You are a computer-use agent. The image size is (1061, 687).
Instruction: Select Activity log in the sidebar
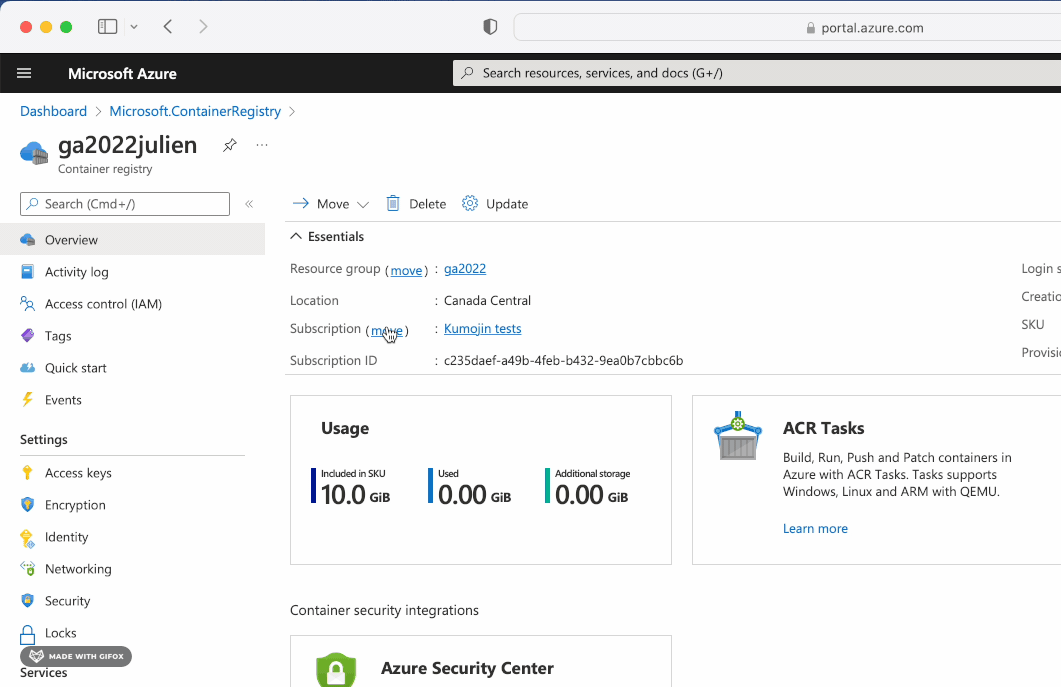[x=76, y=272]
